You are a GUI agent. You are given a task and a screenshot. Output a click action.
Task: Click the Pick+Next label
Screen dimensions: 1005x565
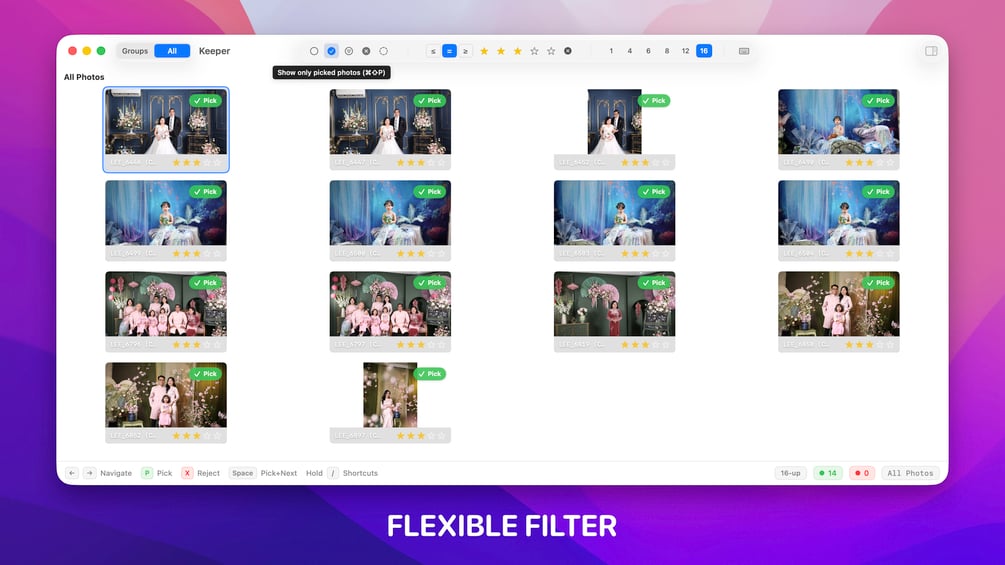click(279, 473)
